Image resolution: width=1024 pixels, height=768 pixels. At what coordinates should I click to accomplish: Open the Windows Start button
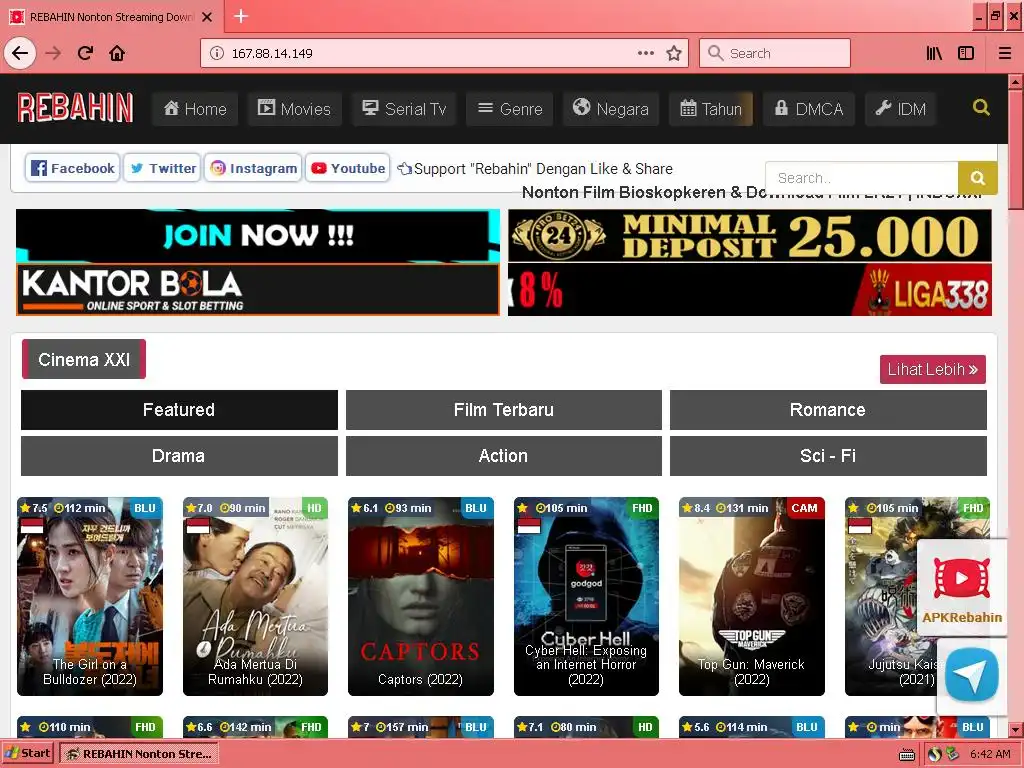pos(27,754)
